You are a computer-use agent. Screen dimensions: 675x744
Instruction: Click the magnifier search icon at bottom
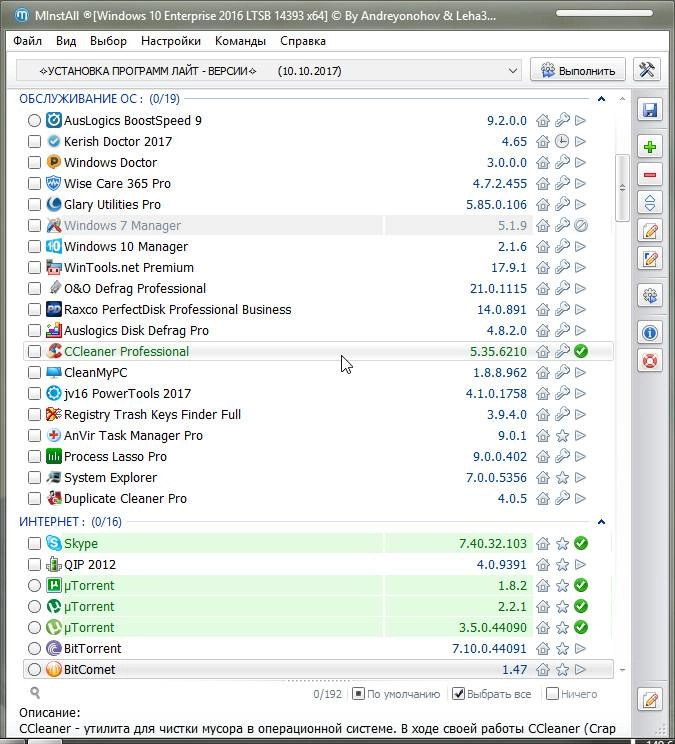click(x=35, y=693)
